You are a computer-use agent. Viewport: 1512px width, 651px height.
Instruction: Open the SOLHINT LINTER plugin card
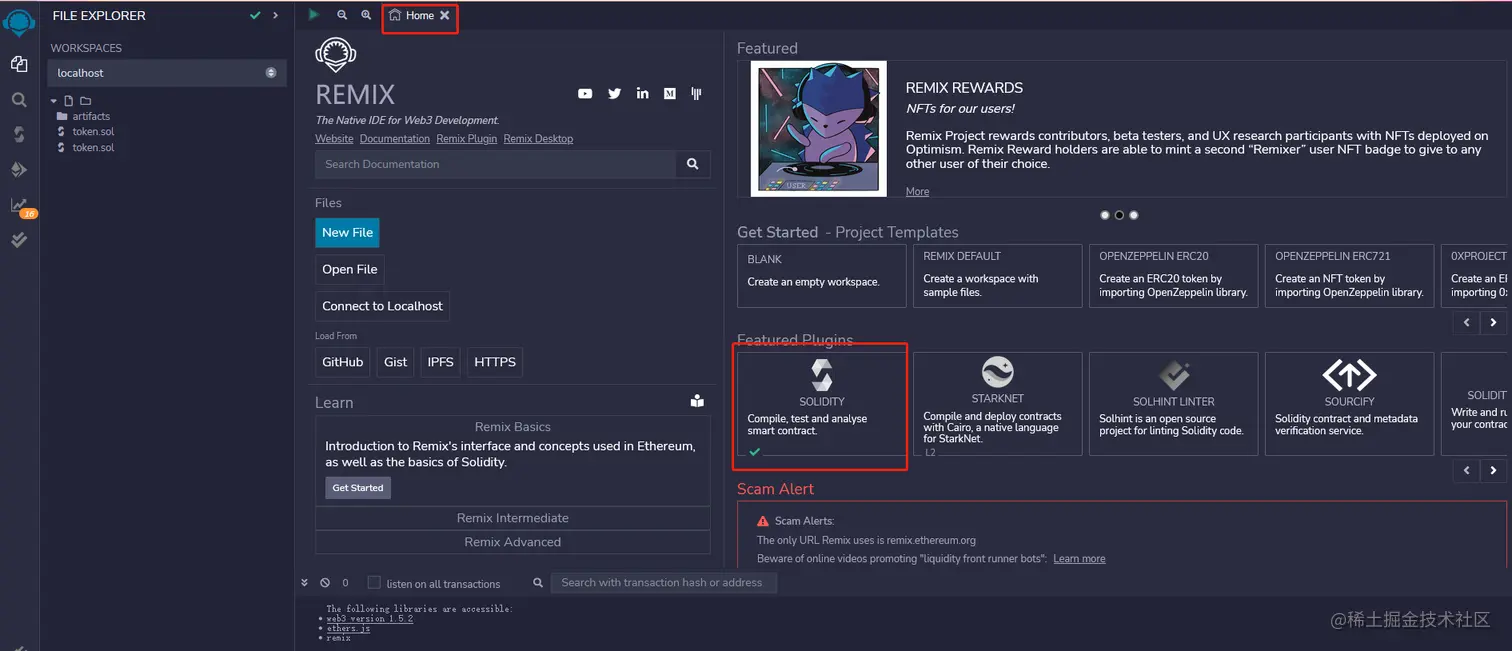point(1174,404)
